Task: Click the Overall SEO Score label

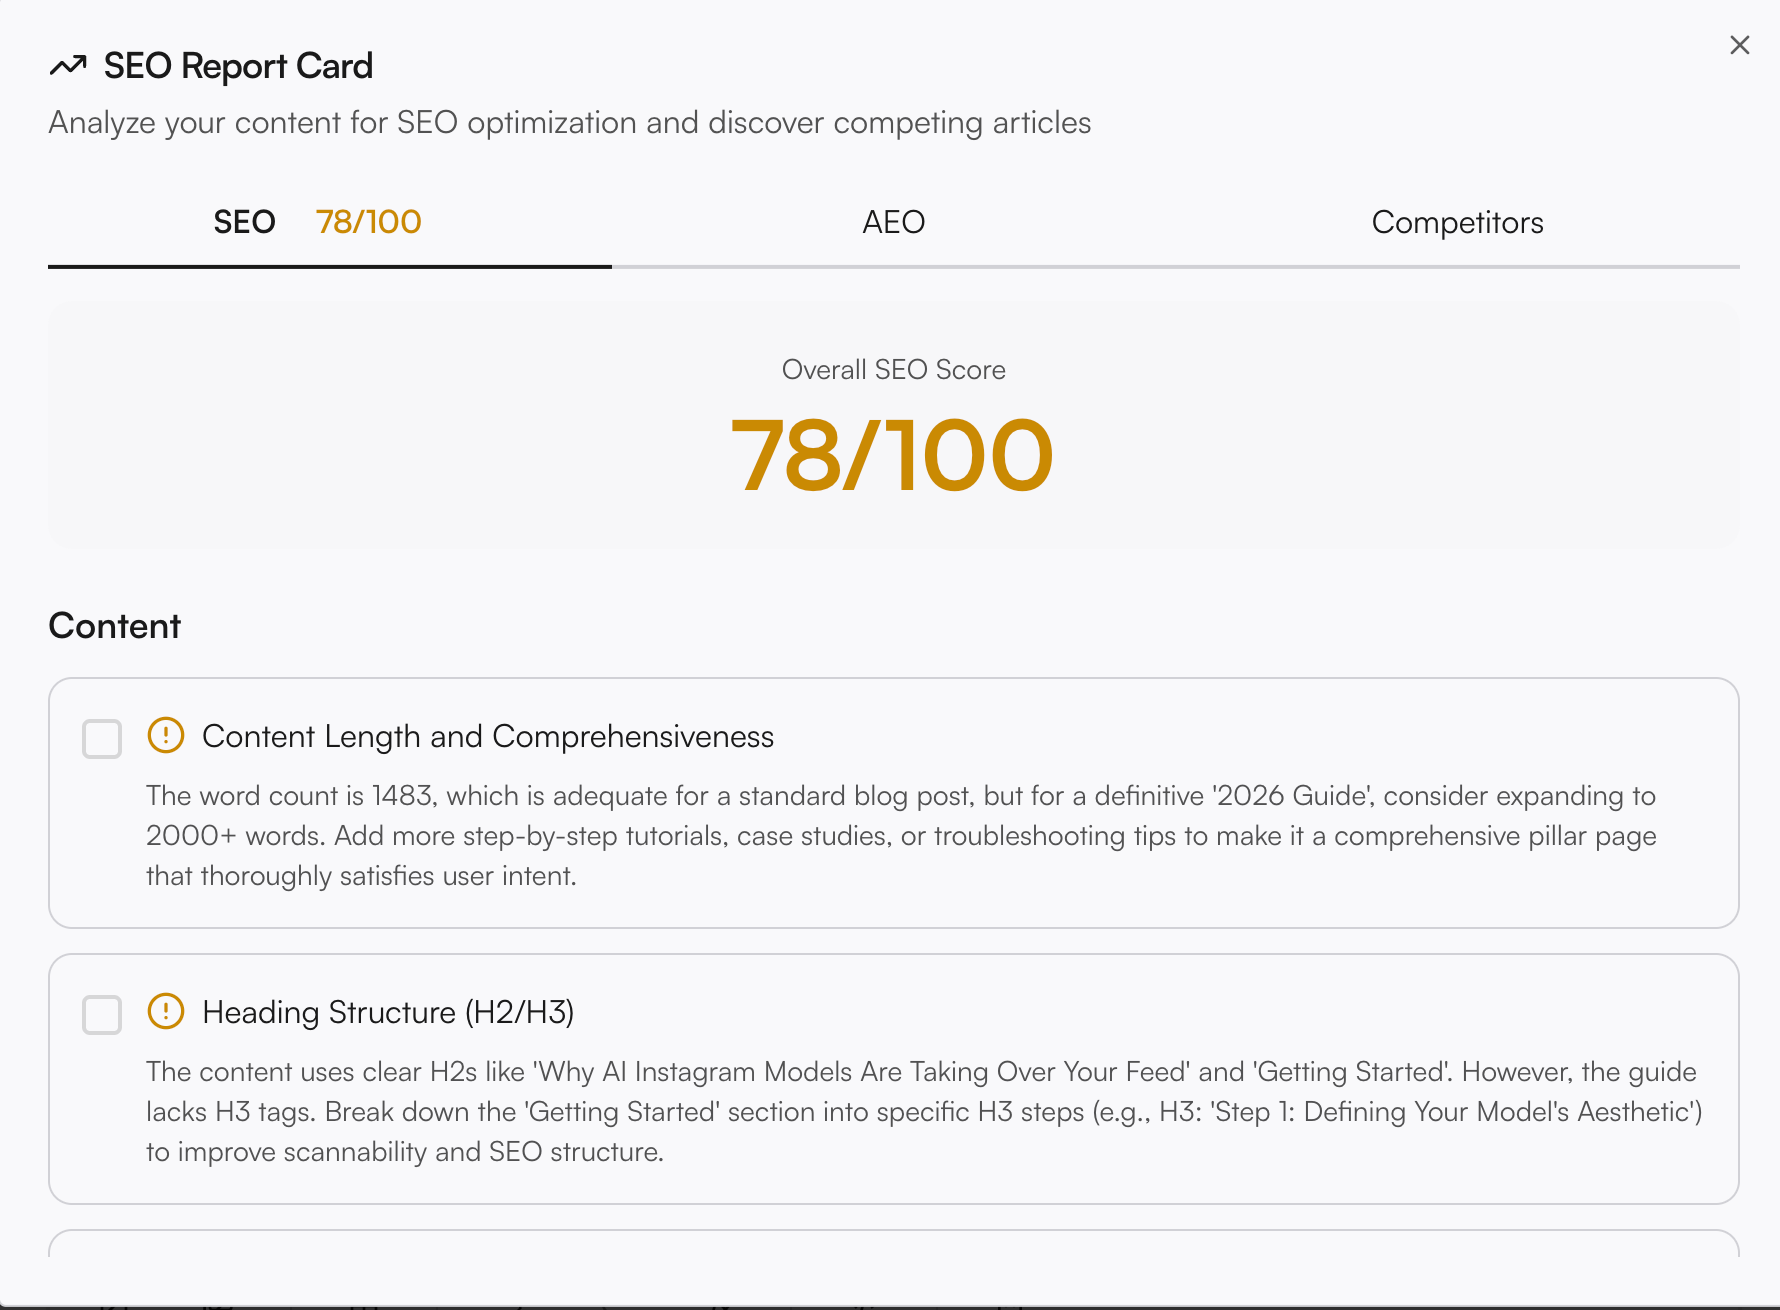Action: tap(894, 370)
